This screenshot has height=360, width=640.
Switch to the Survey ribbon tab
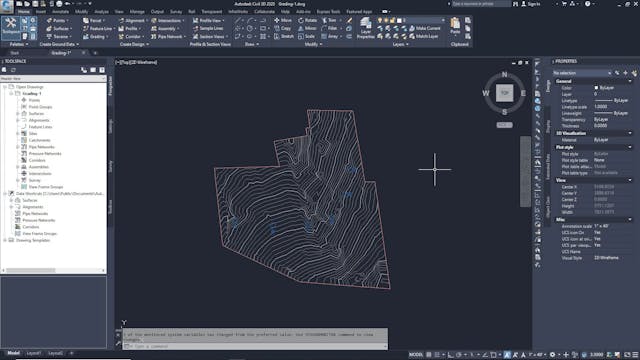[x=176, y=12]
